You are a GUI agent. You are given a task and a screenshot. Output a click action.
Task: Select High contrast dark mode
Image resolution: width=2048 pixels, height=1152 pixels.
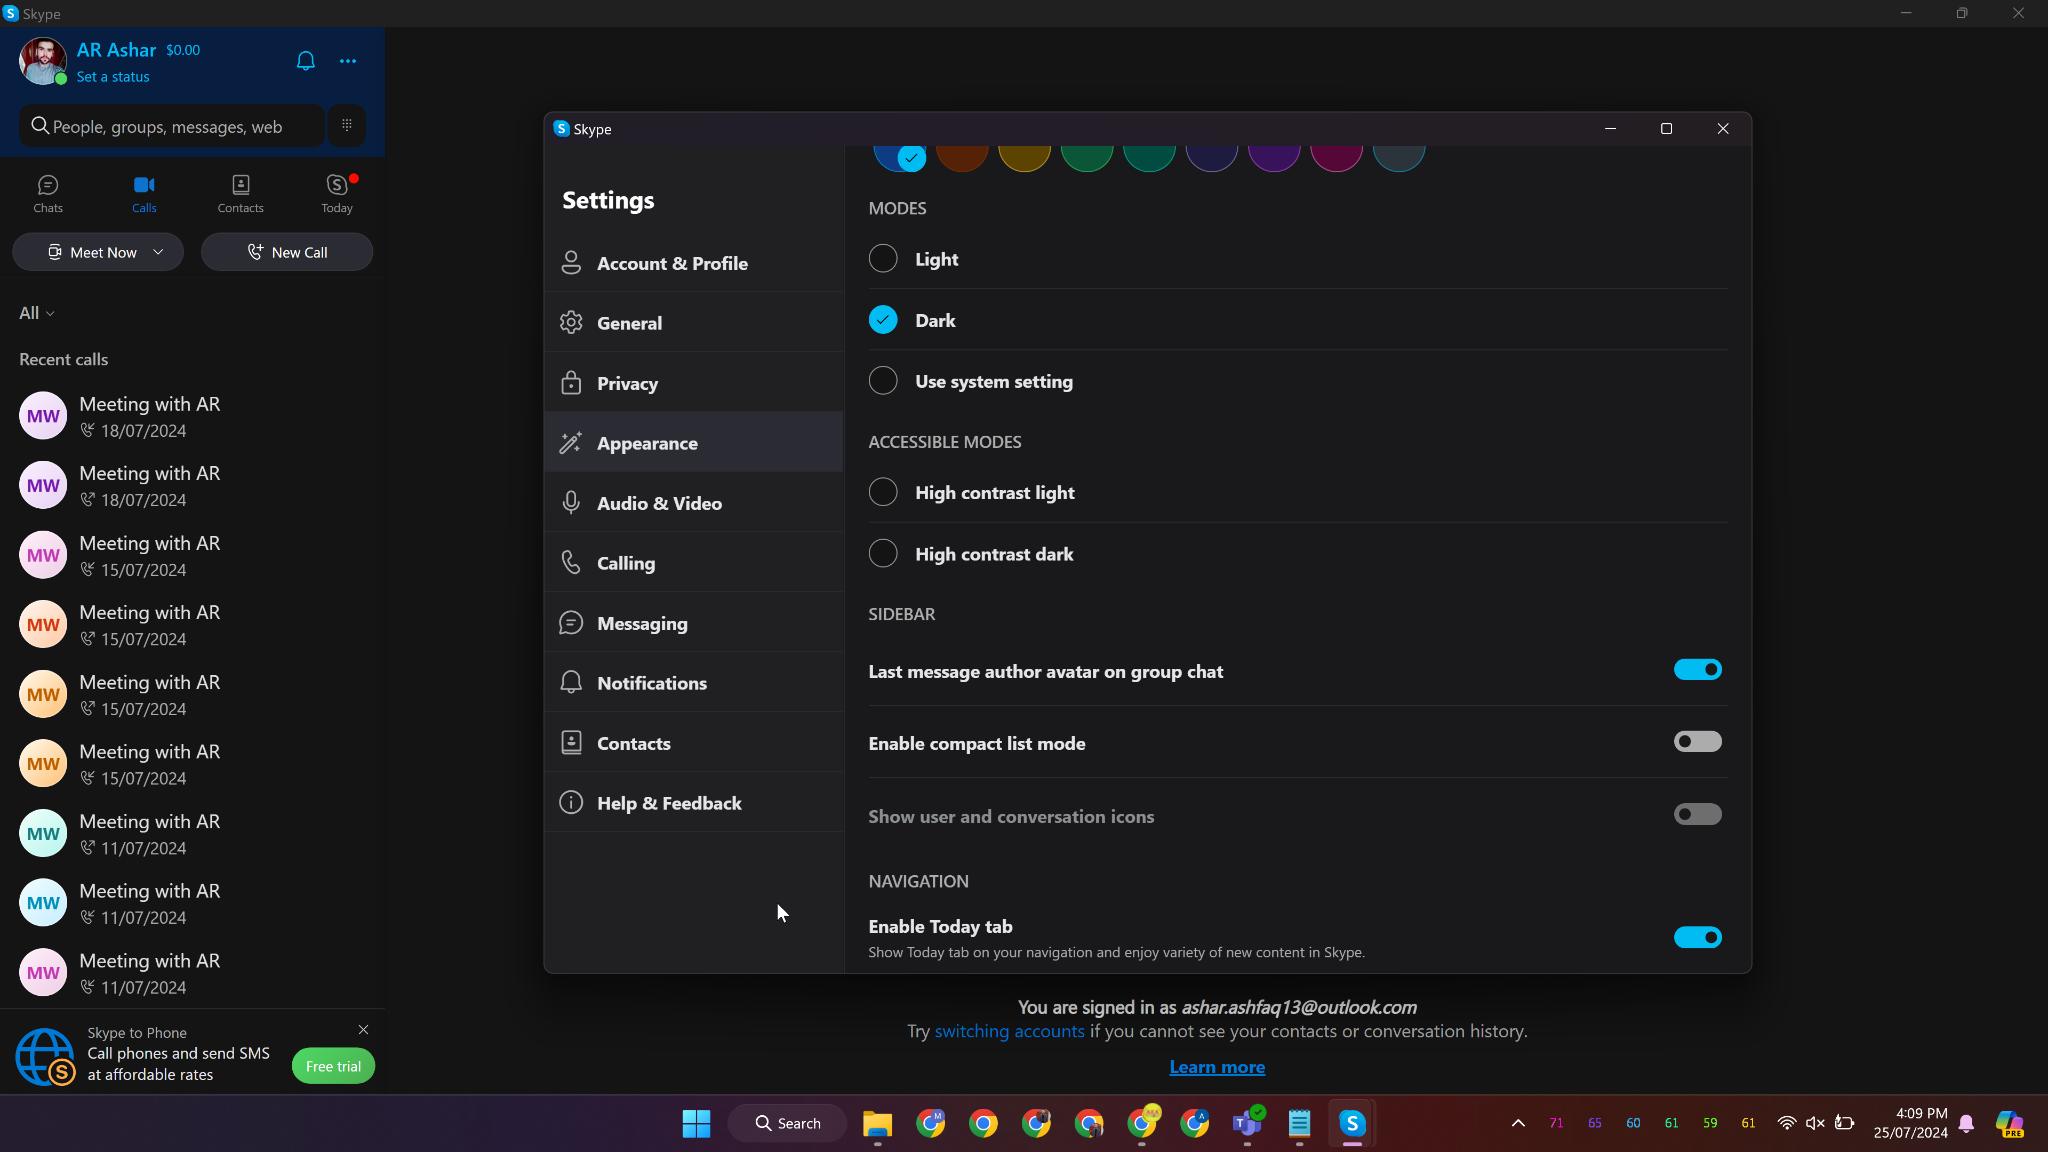[883, 554]
